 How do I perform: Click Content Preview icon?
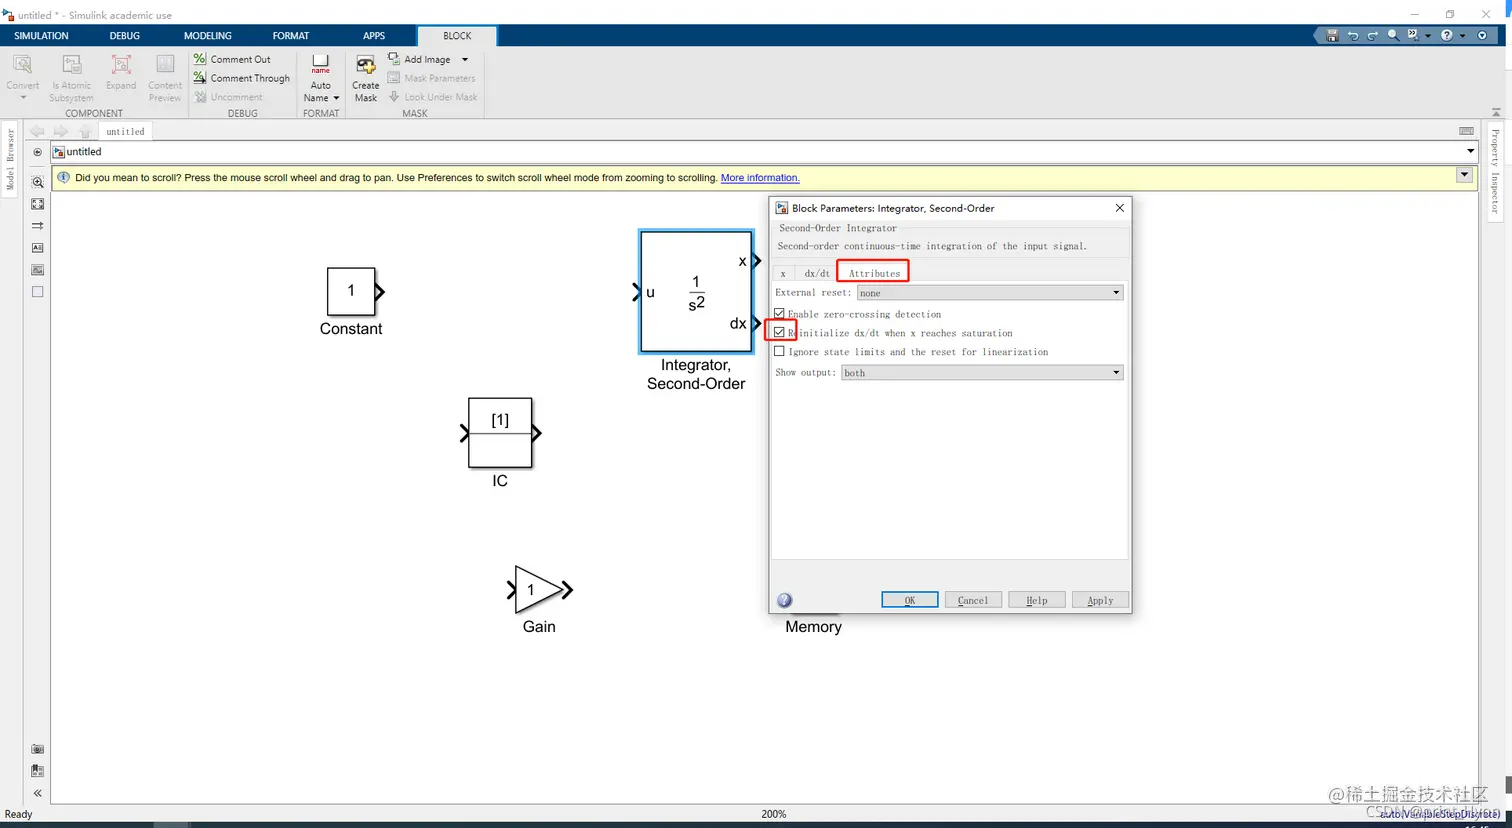click(x=165, y=66)
